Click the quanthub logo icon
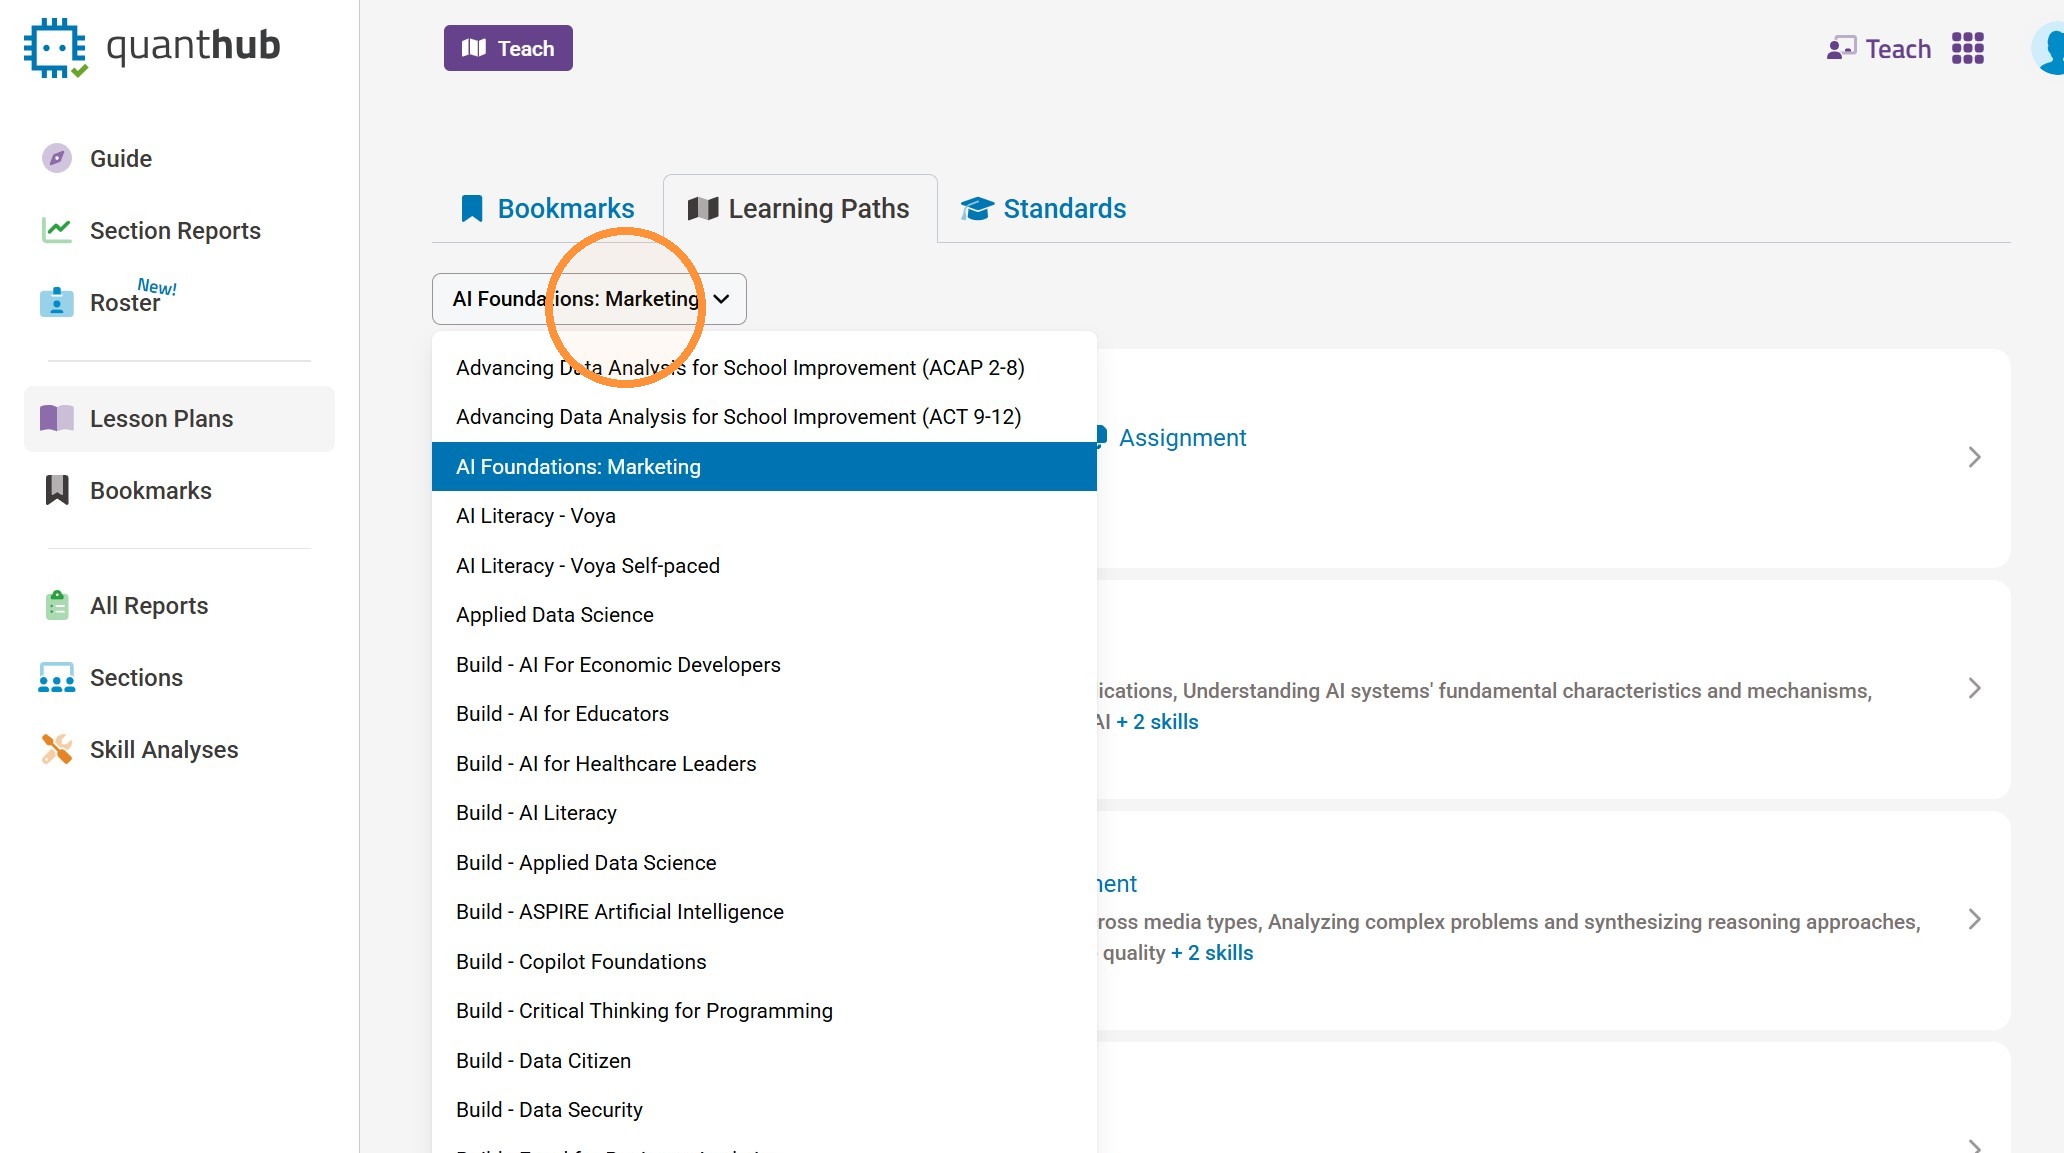2064x1153 pixels. pos(55,47)
